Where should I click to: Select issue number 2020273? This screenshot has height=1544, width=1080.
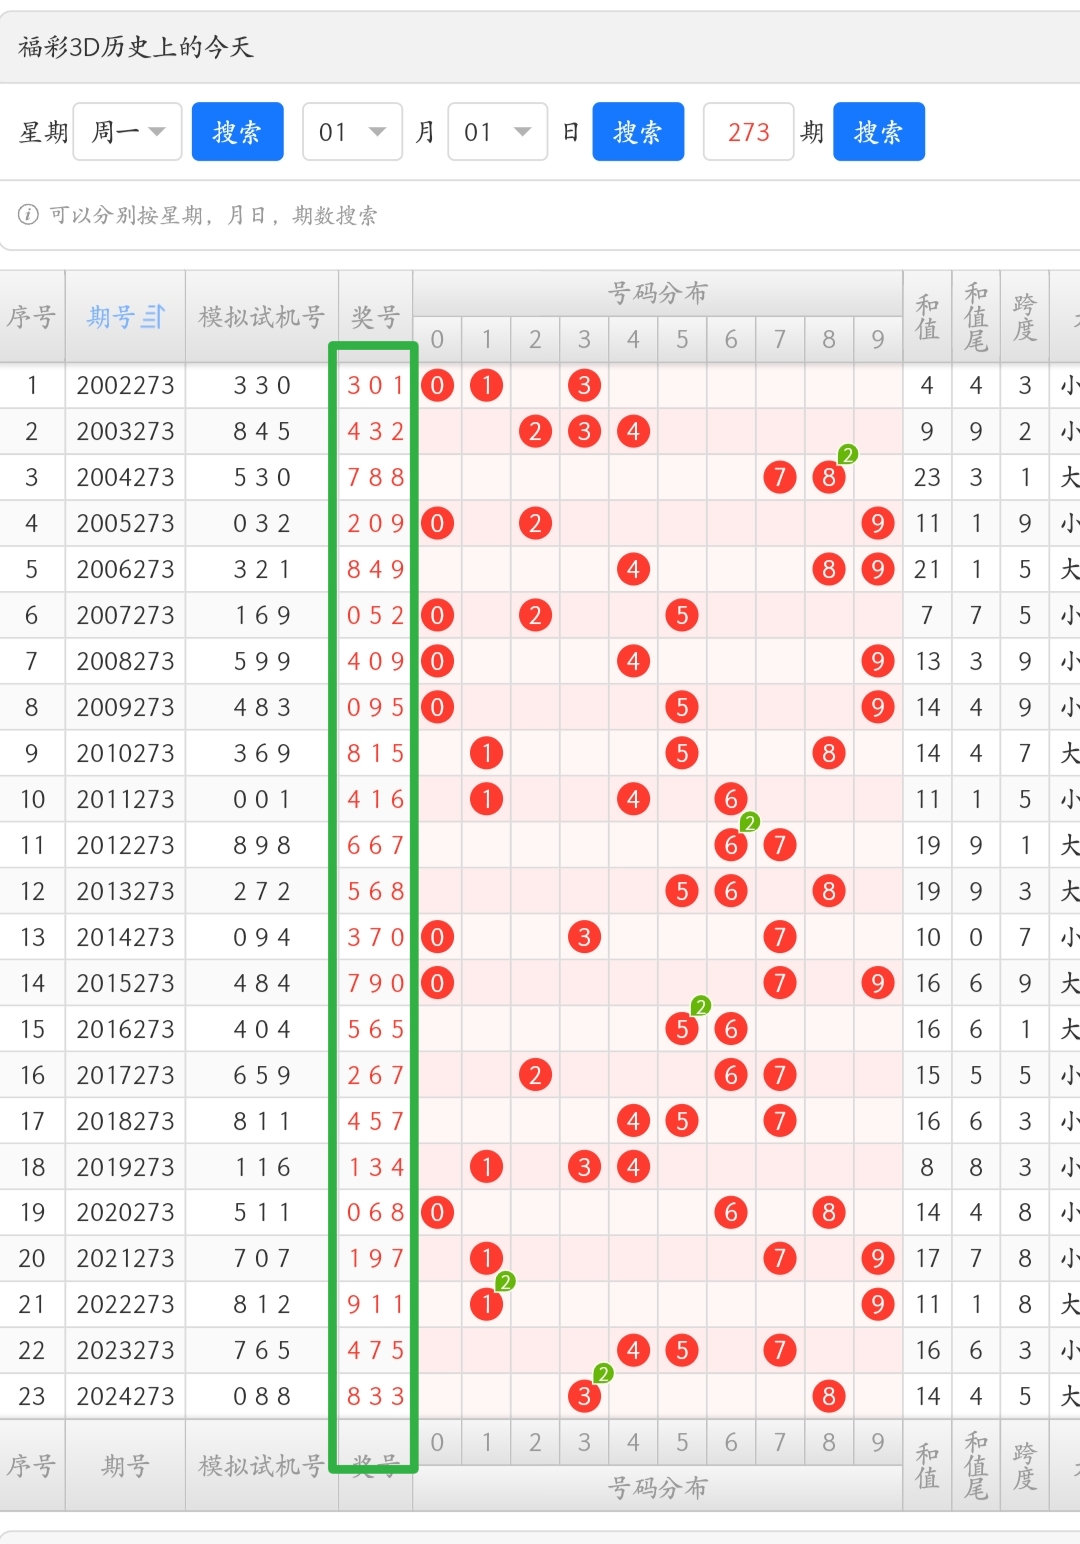125,1212
